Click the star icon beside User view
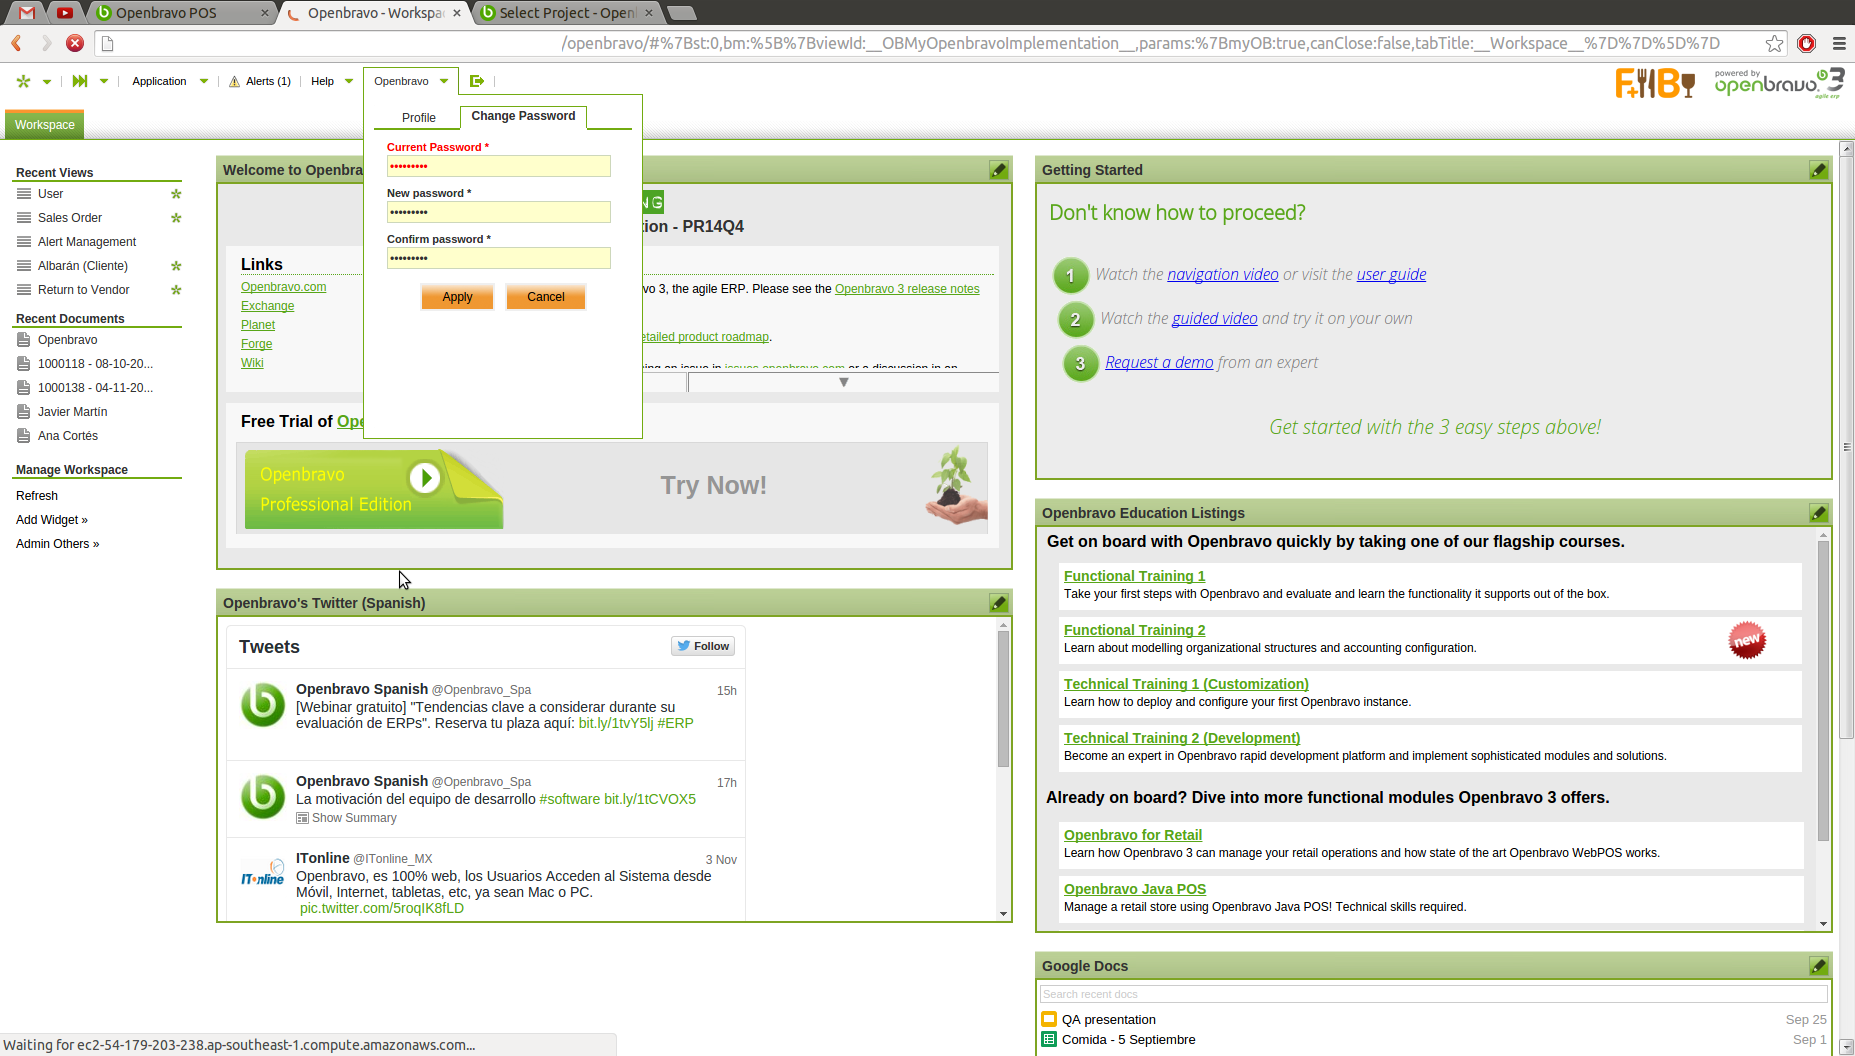Viewport: 1855px width, 1056px height. point(176,194)
